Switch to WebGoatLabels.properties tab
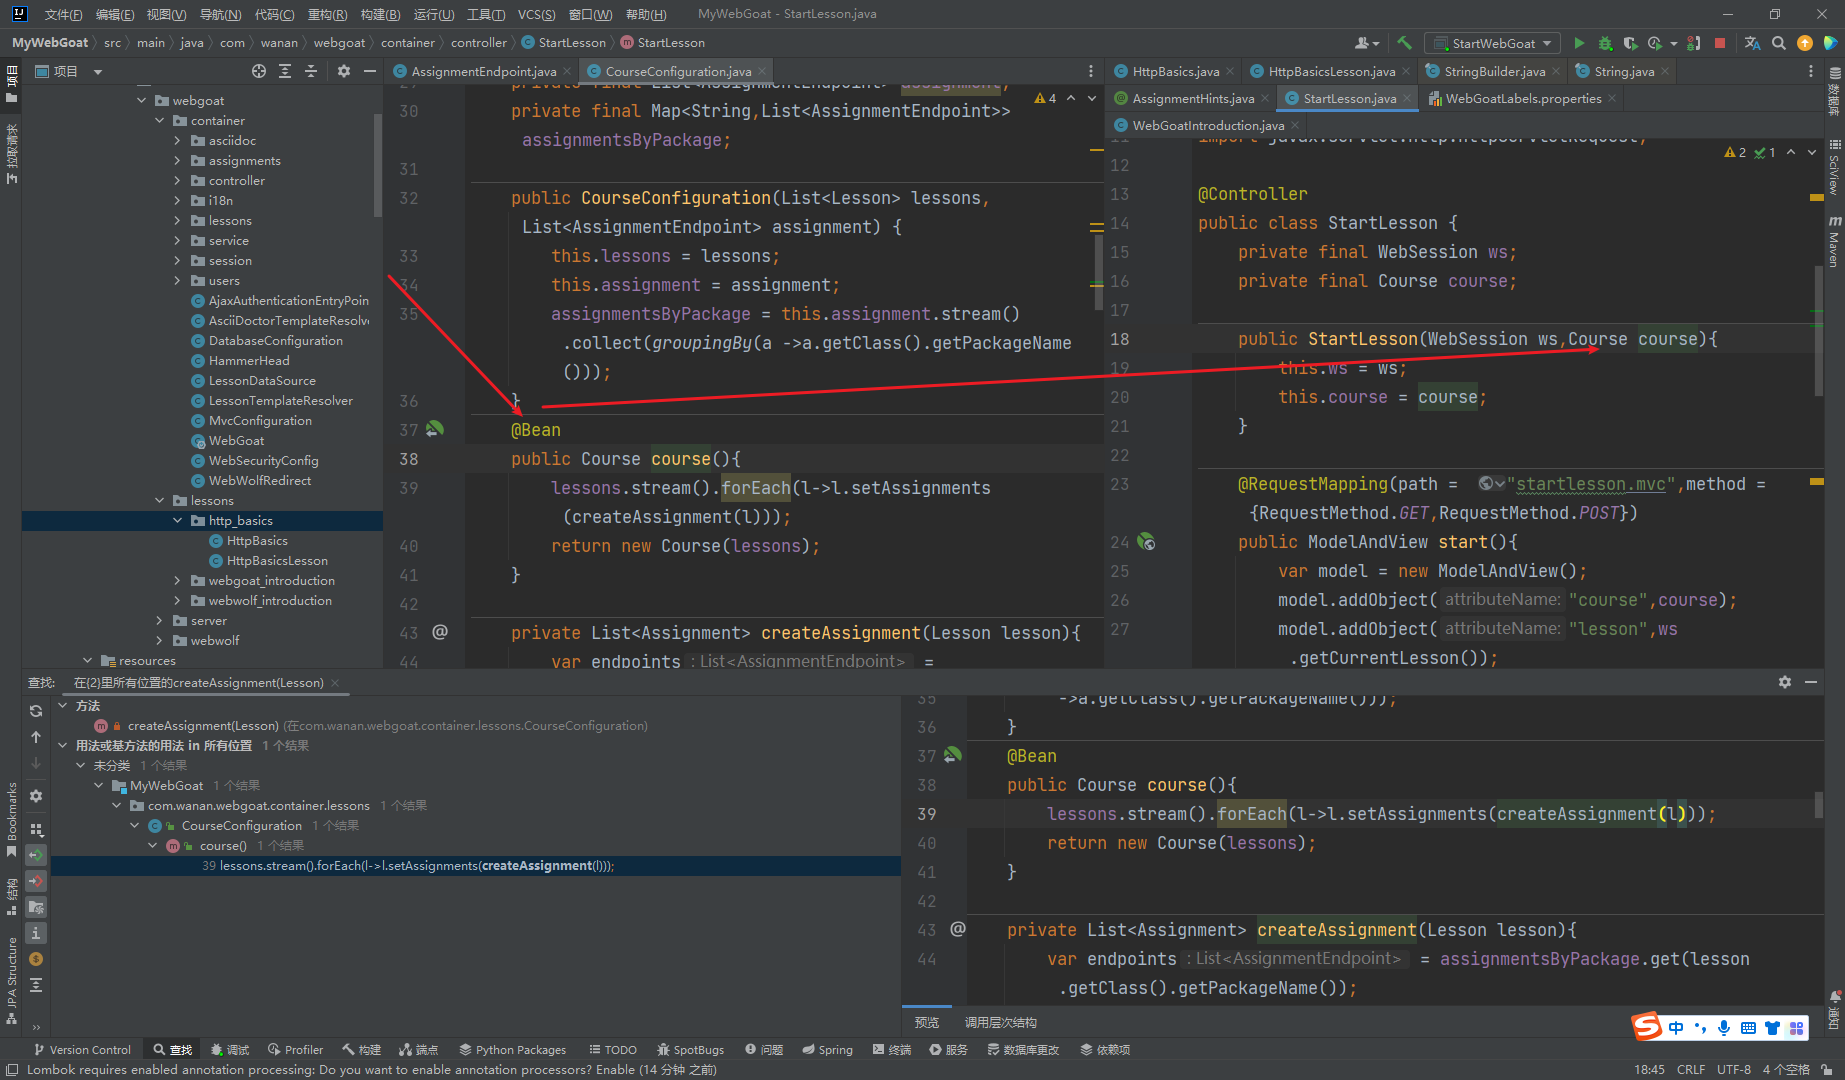 point(1523,98)
